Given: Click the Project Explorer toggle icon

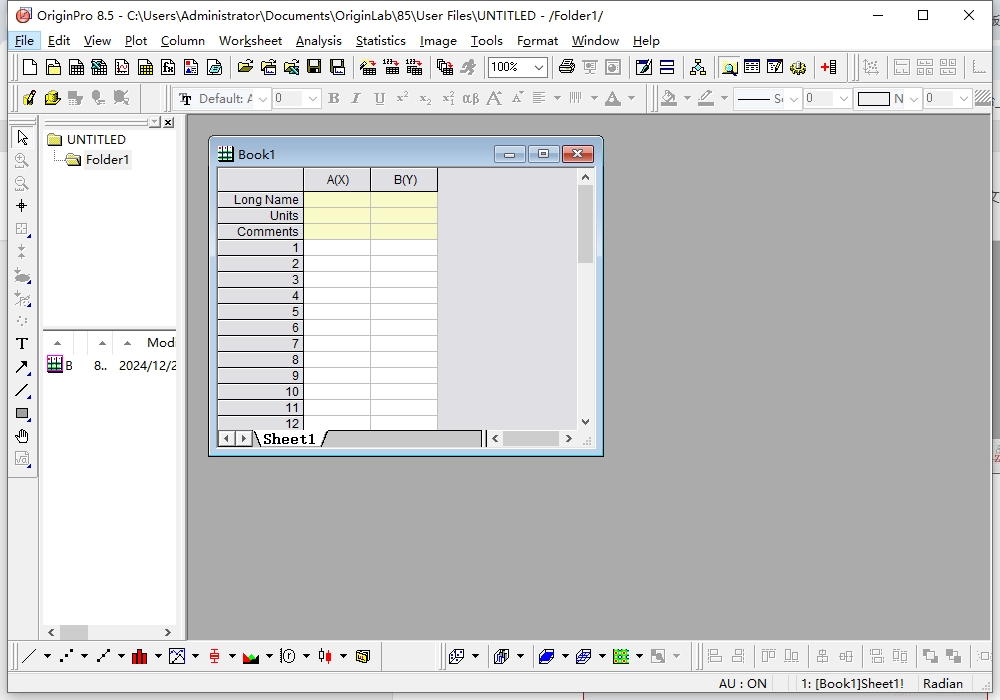Looking at the screenshot, I should pyautogui.click(x=729, y=67).
